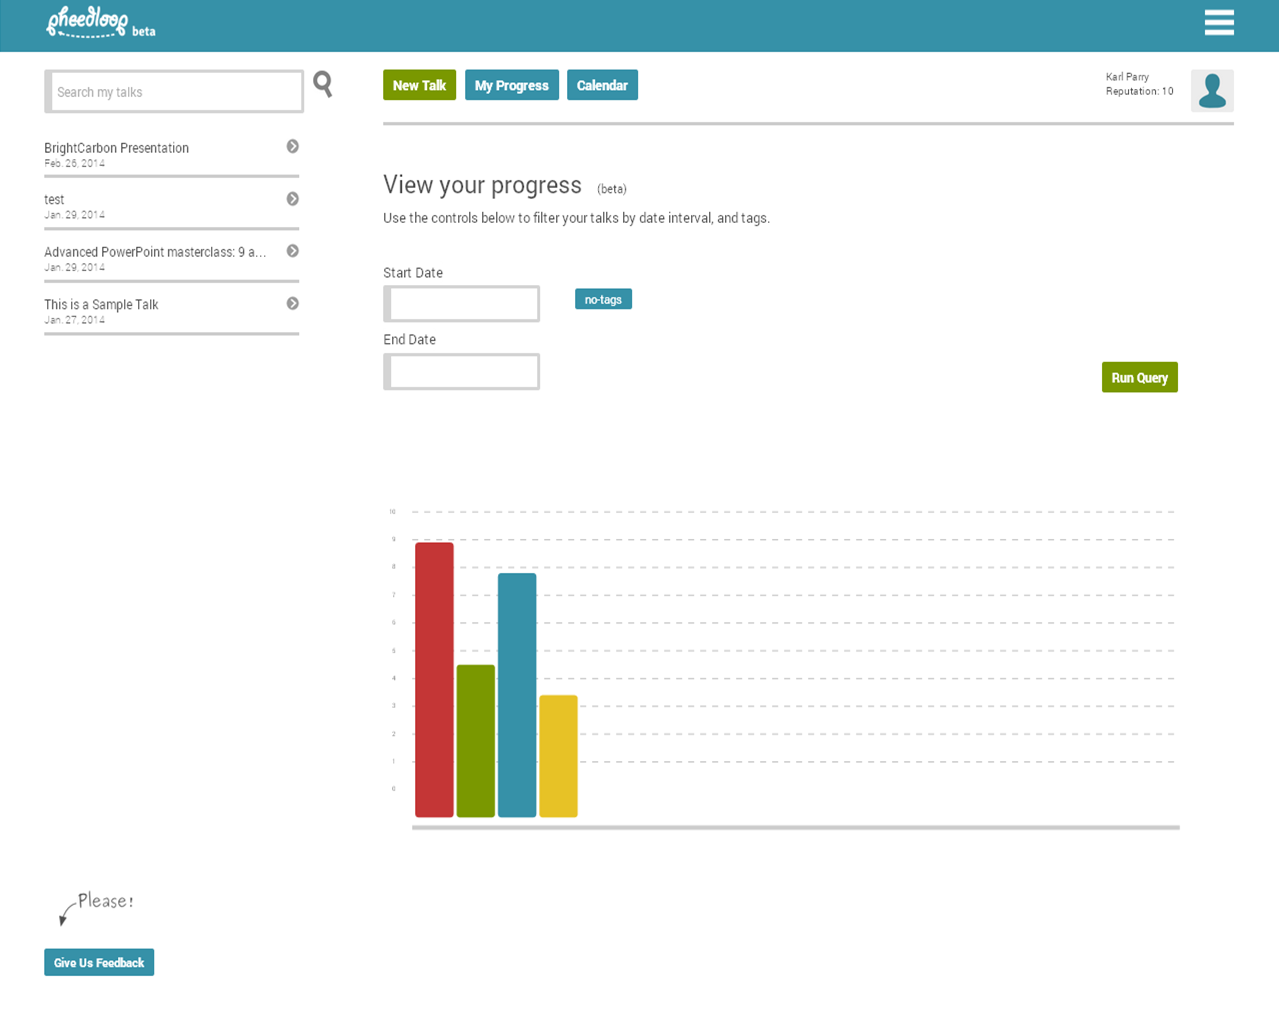This screenshot has width=1279, height=1023.
Task: Open the BrightCarbon Presentation talk title
Action: (x=117, y=148)
